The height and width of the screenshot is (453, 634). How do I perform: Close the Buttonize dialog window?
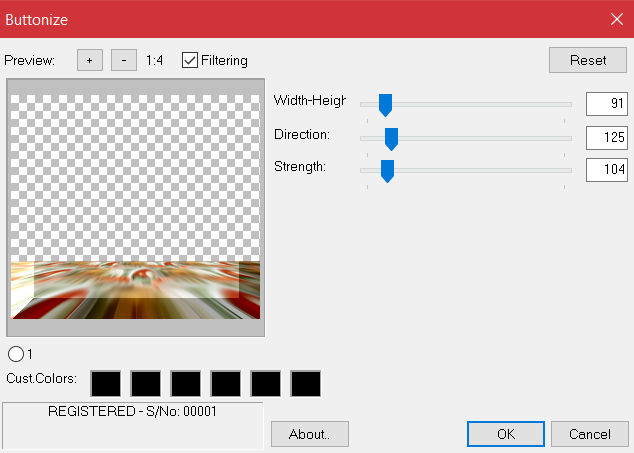click(617, 19)
